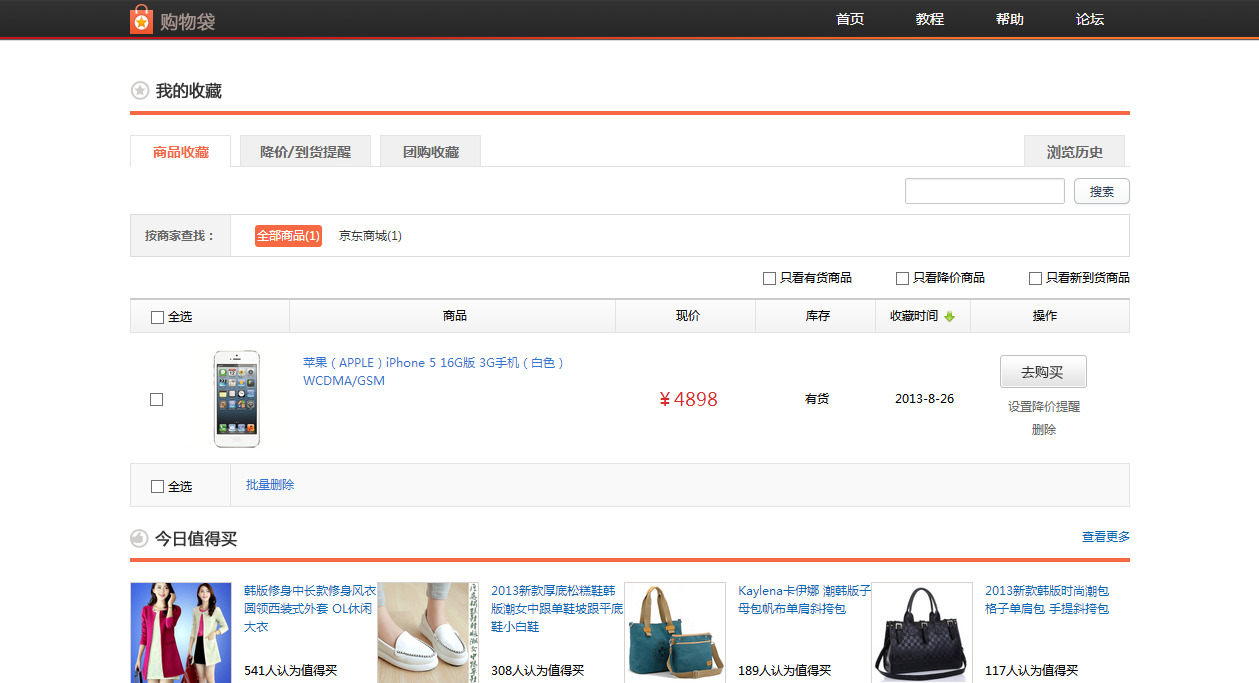Screen dimensions: 1259x683
Task: Click the ¥4898 price
Action: point(688,399)
